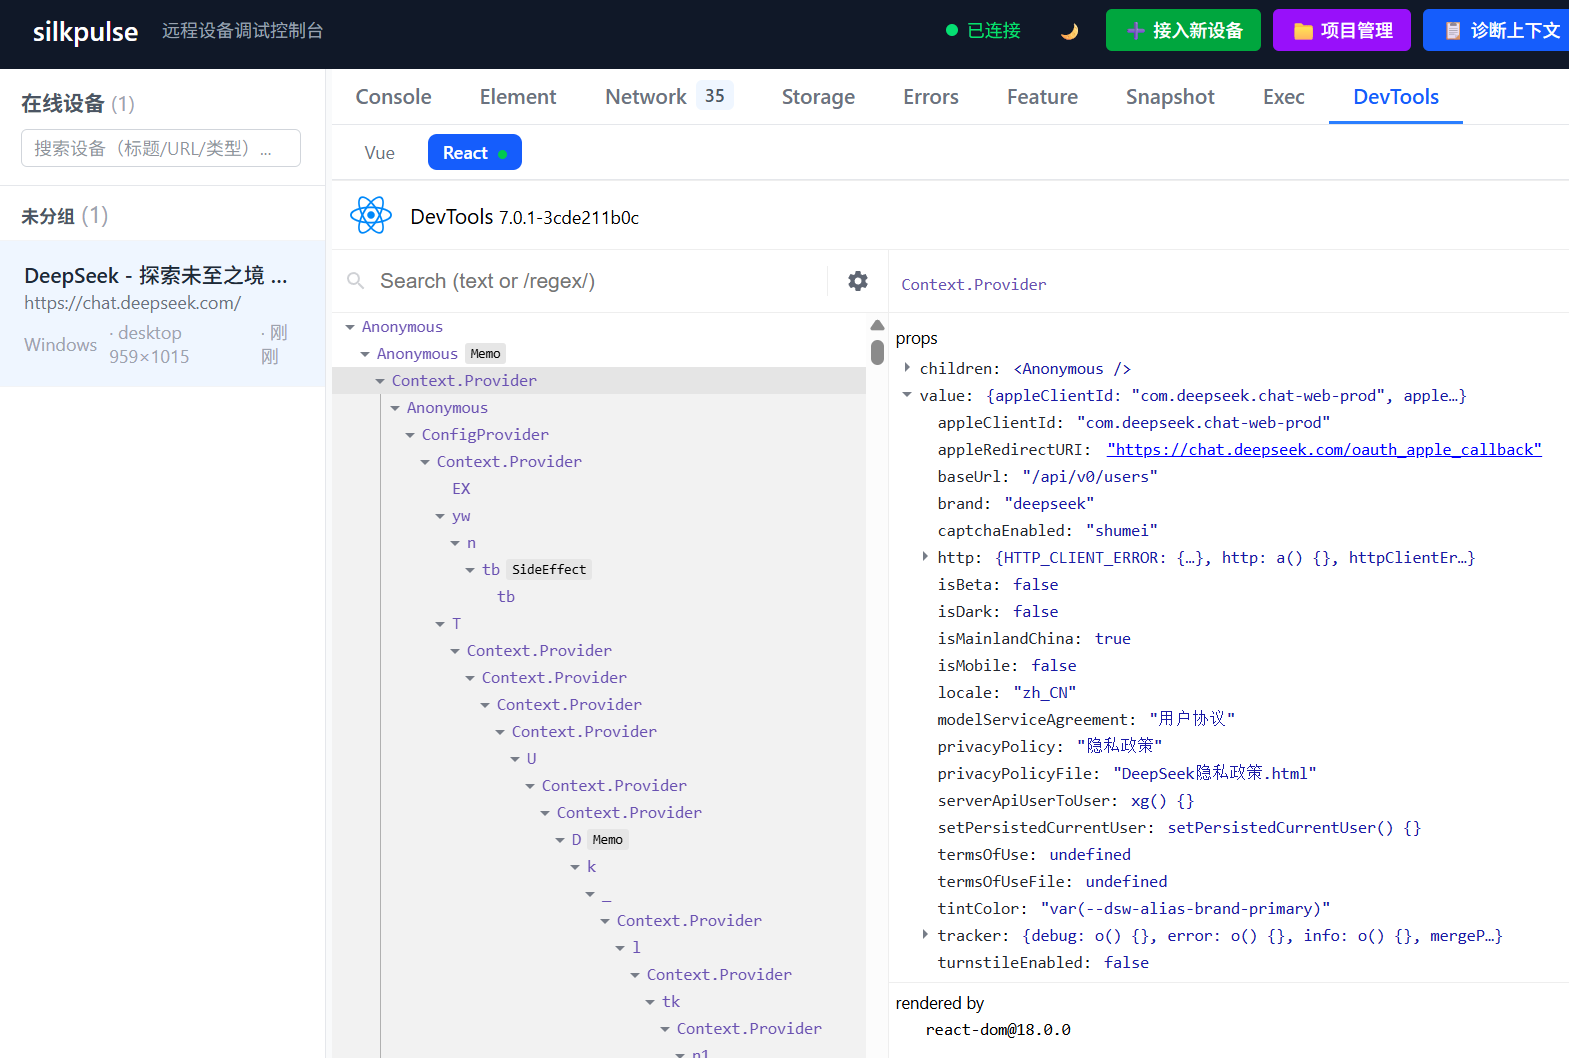
Task: Select the React devtools button
Action: point(475,152)
